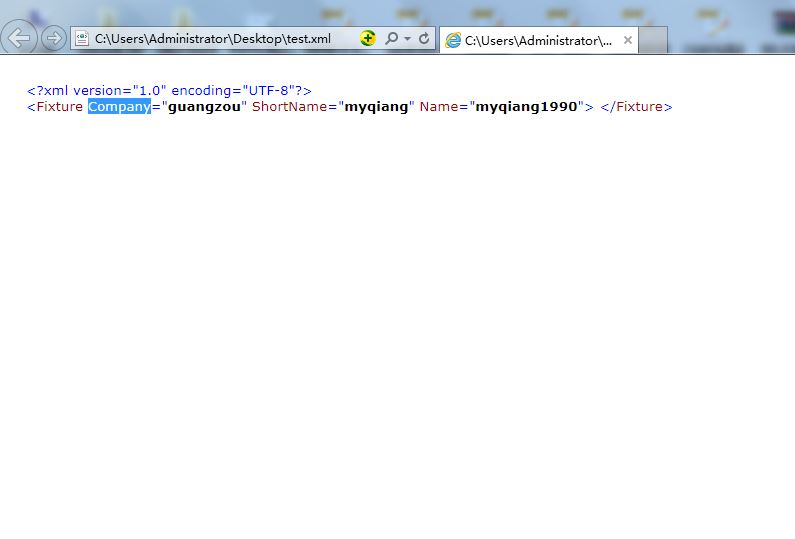Click the ShortName attribute name
The height and width of the screenshot is (539, 795).
coord(290,106)
